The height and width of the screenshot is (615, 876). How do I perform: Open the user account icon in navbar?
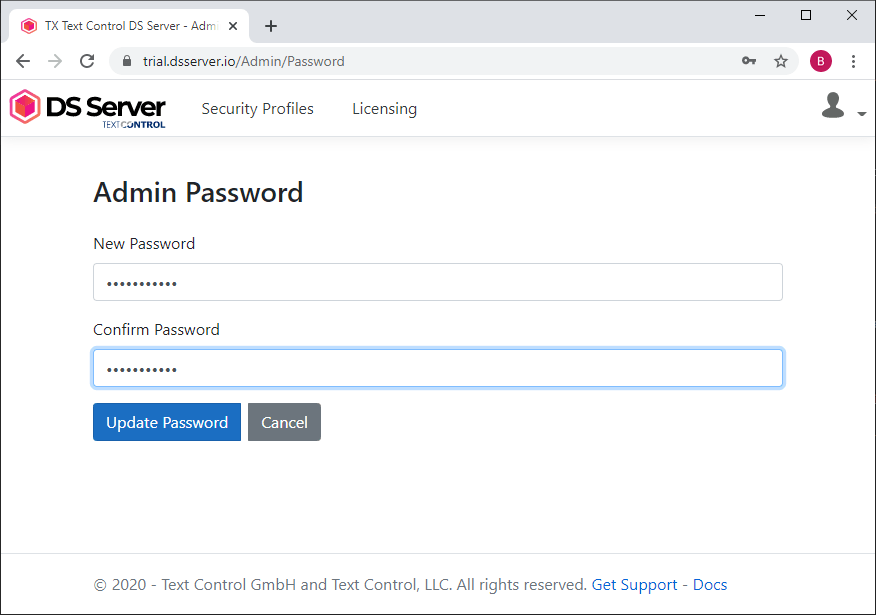833,105
